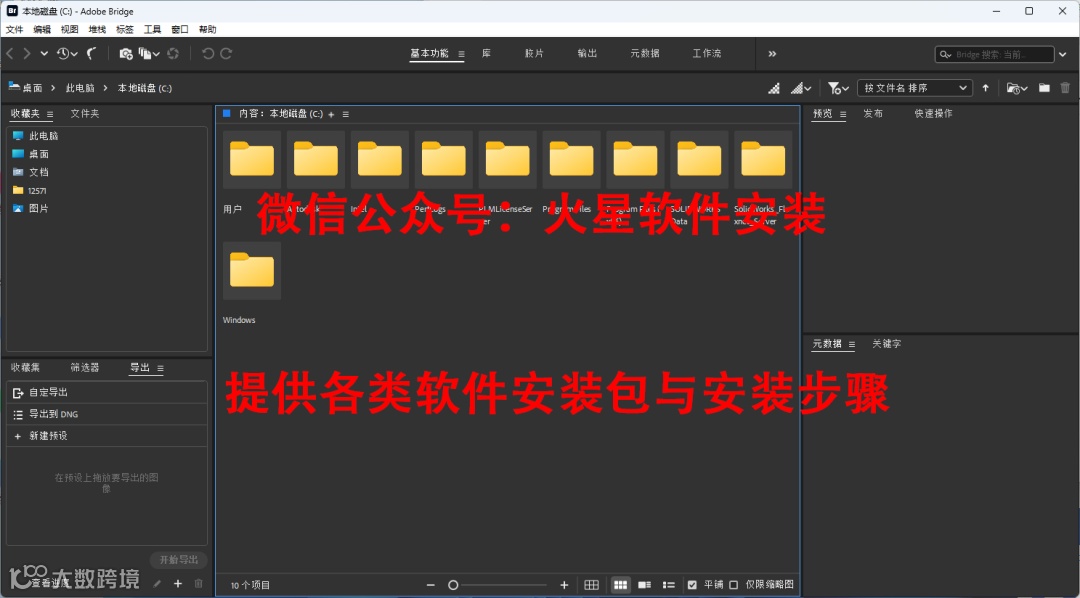Open the recent folders dropdown icon
Screen dimensions: 1080x598
1017,88
